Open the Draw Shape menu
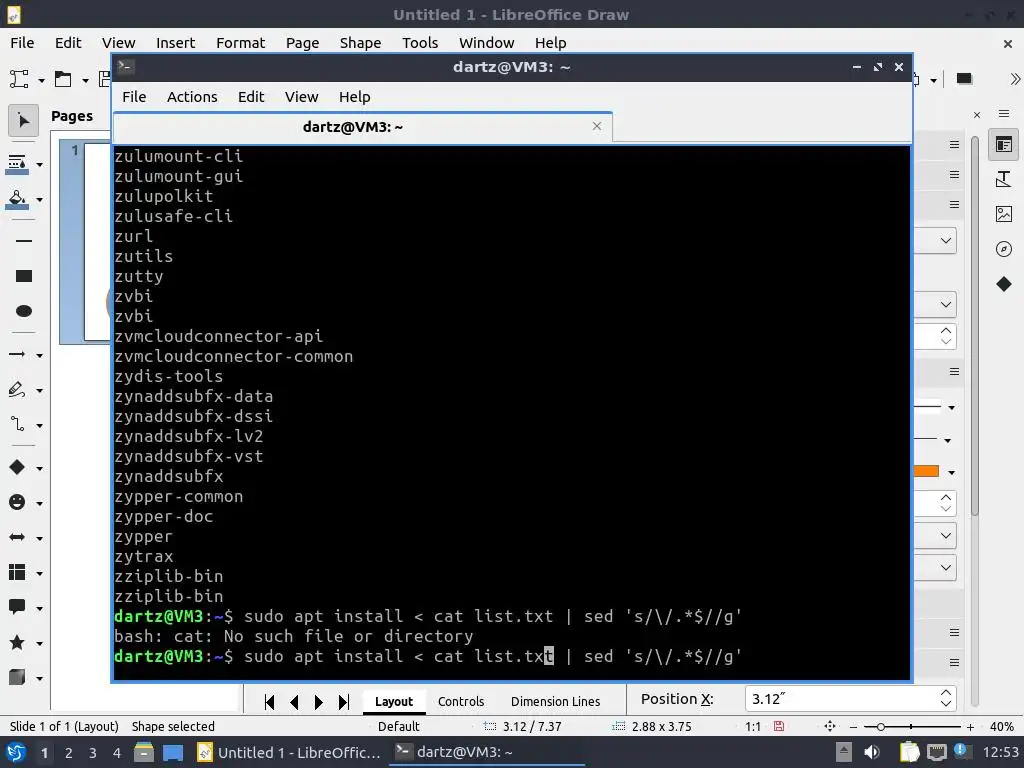The image size is (1024, 768). click(360, 43)
